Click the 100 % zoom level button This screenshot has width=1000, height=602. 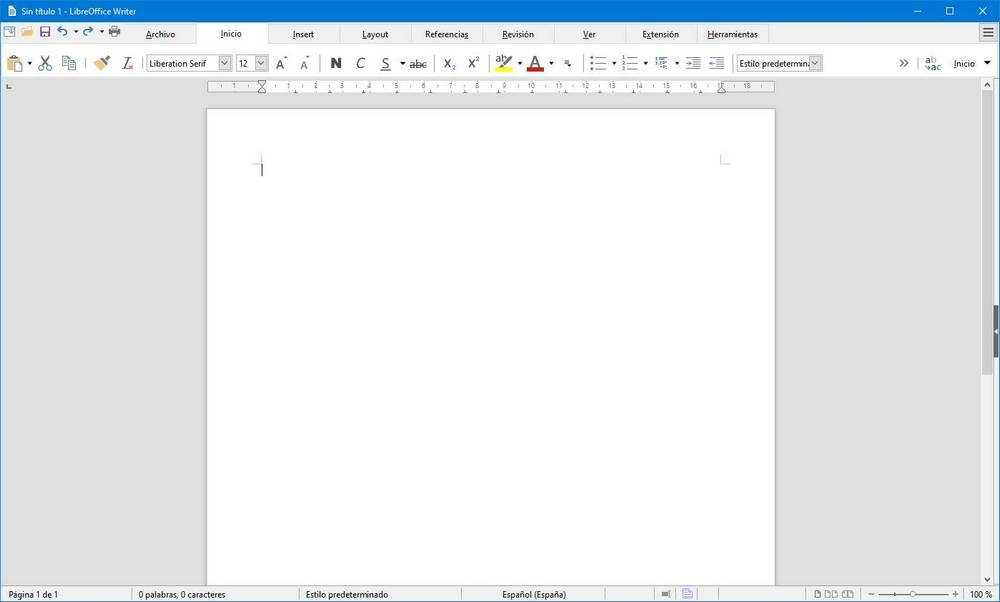[980, 594]
